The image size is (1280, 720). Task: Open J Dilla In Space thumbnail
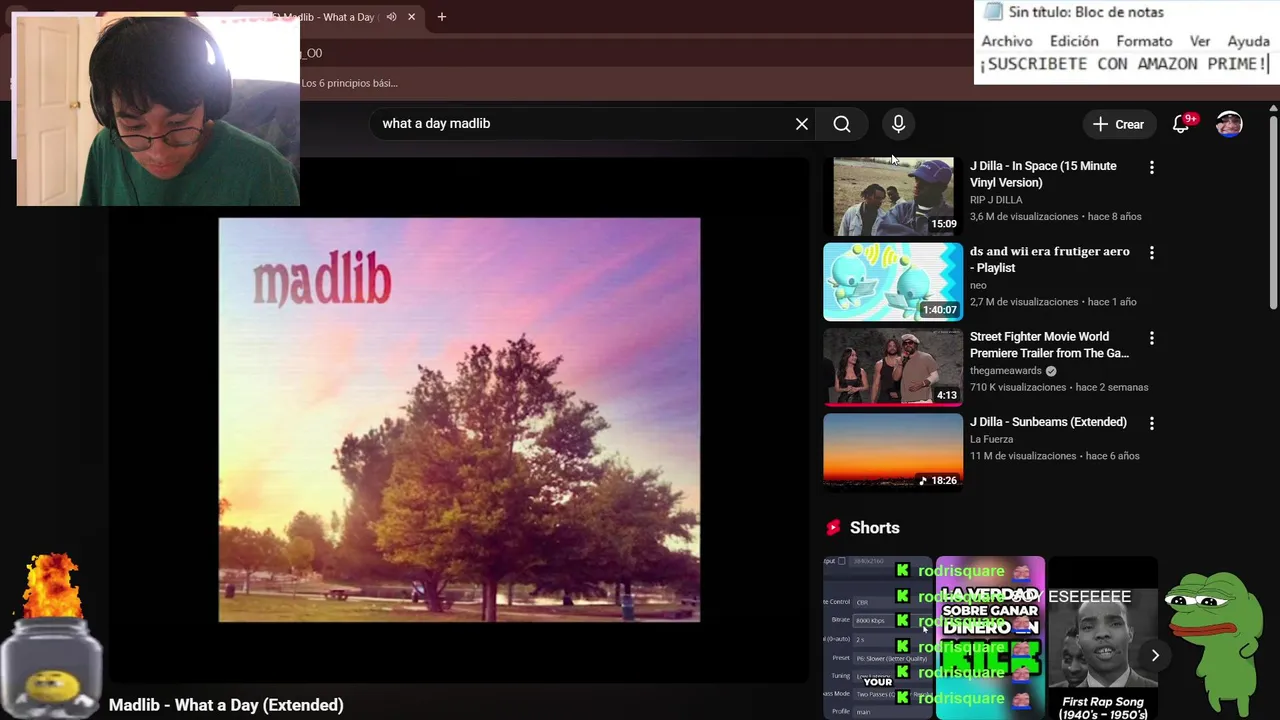click(x=893, y=196)
